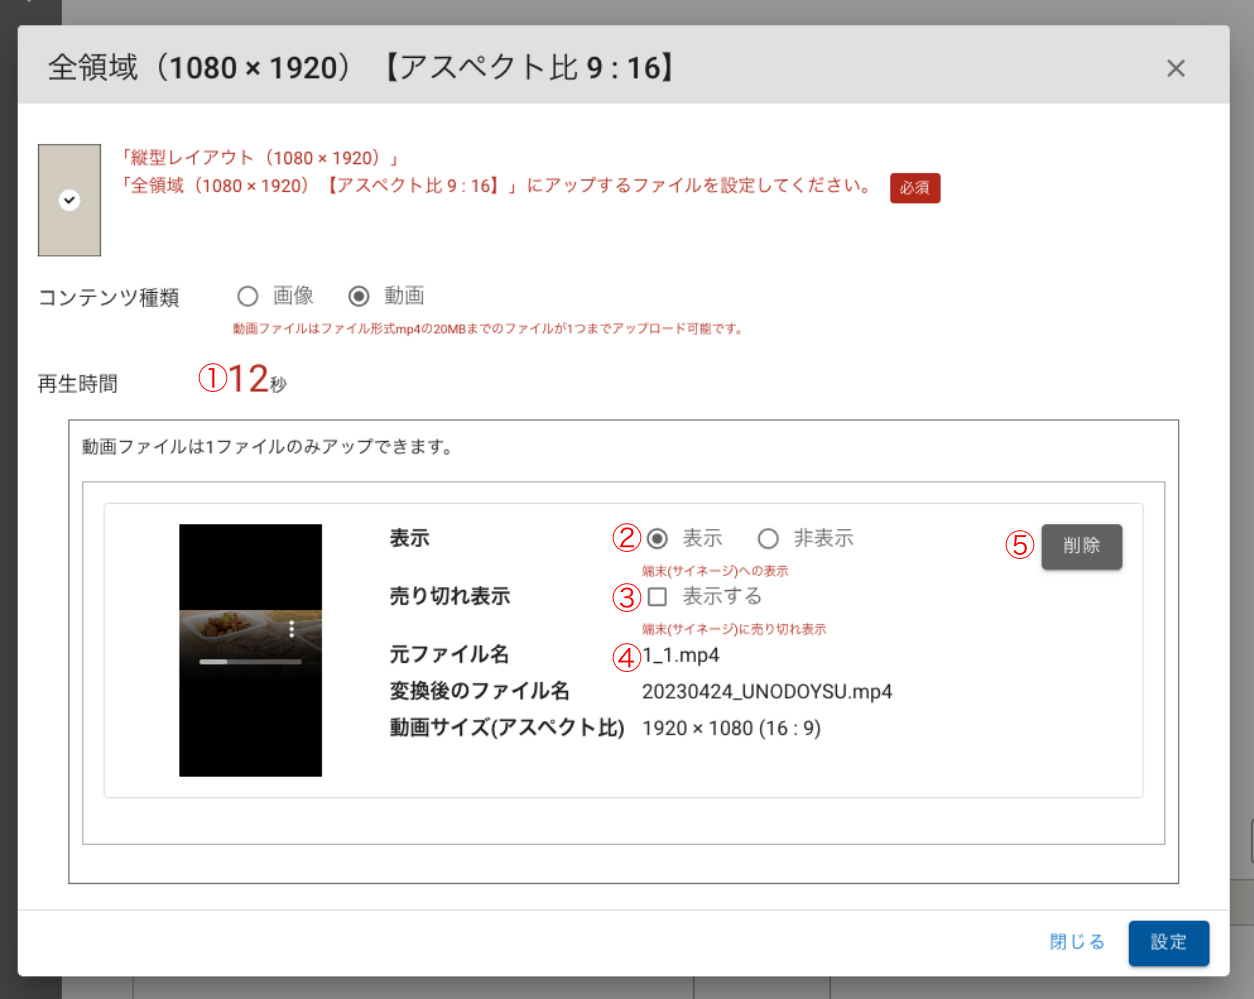Click the 動画ファイルは1ファイルのみ note text

(268, 447)
